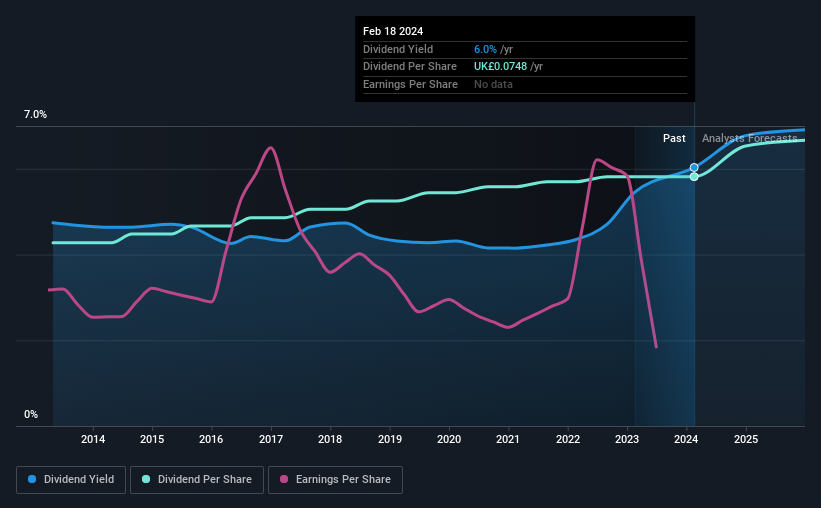Select the 2025 label on the time axis
The width and height of the screenshot is (821, 508).
[x=746, y=439]
